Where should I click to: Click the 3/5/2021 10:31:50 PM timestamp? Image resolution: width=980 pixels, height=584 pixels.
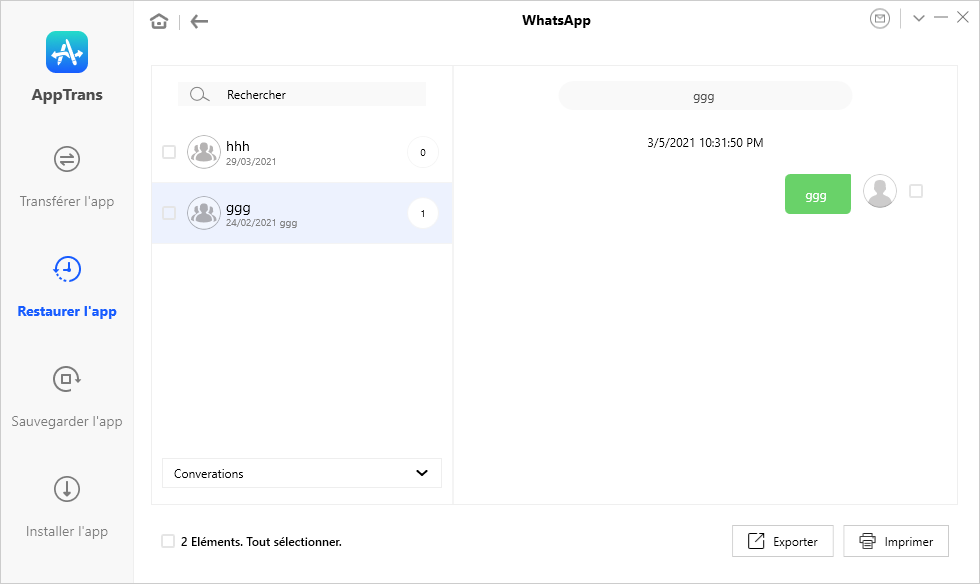coord(705,143)
